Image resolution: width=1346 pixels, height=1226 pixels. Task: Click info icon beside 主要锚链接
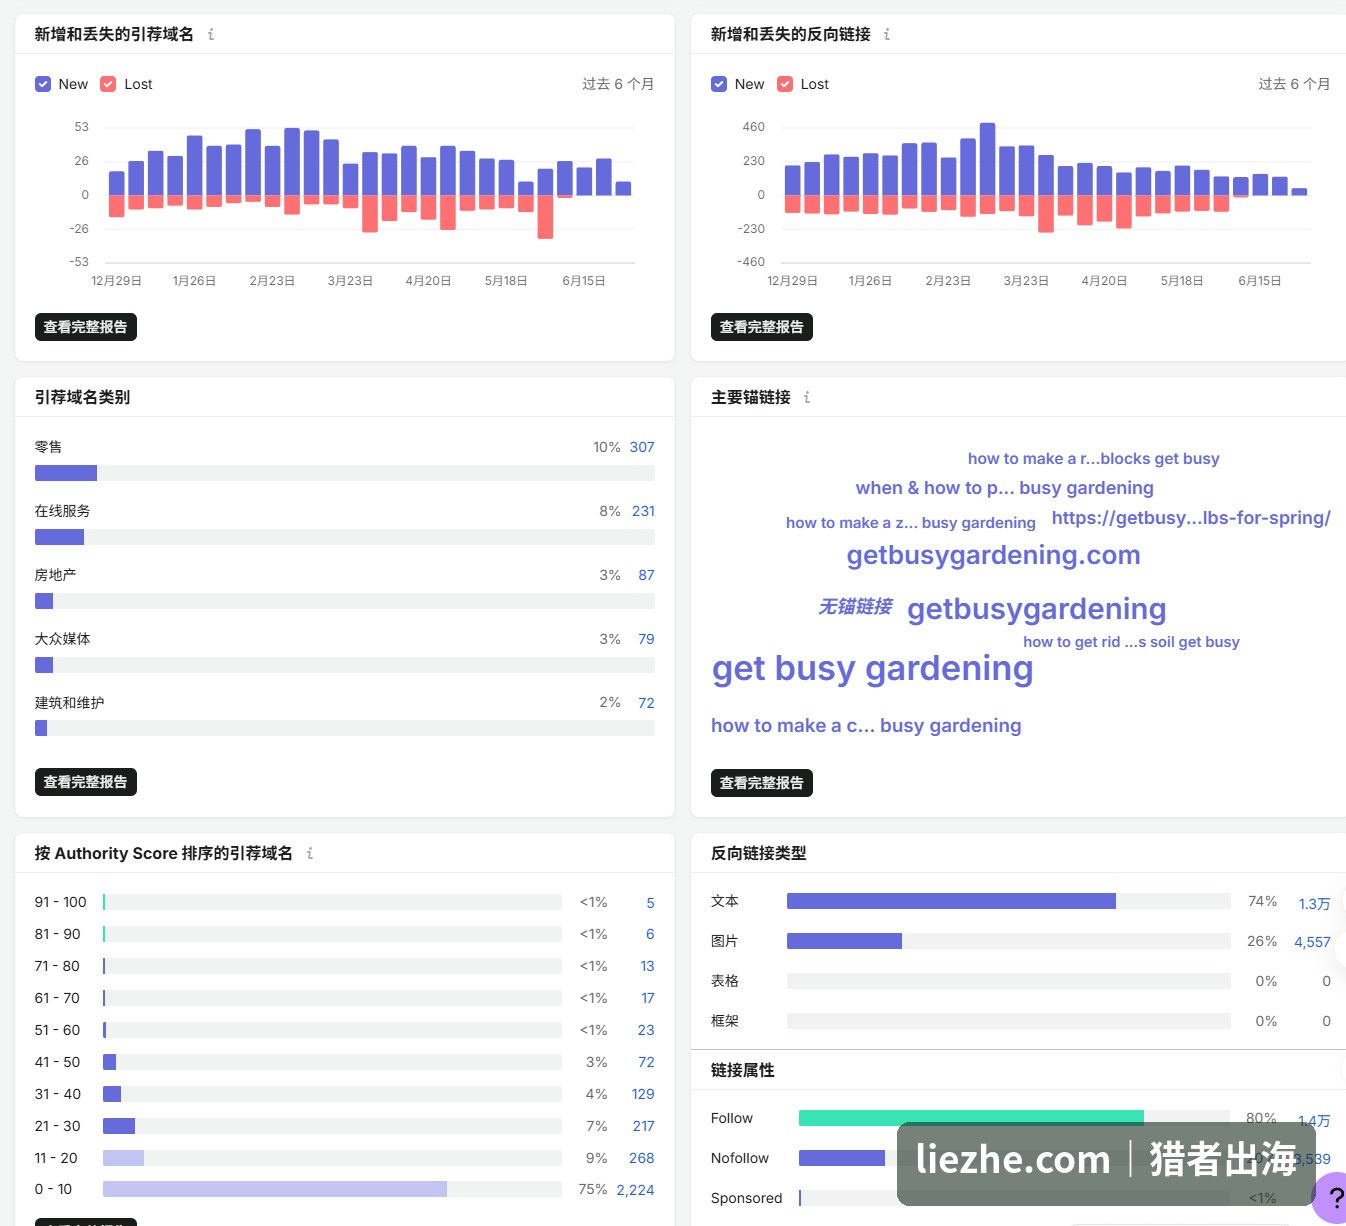click(807, 397)
